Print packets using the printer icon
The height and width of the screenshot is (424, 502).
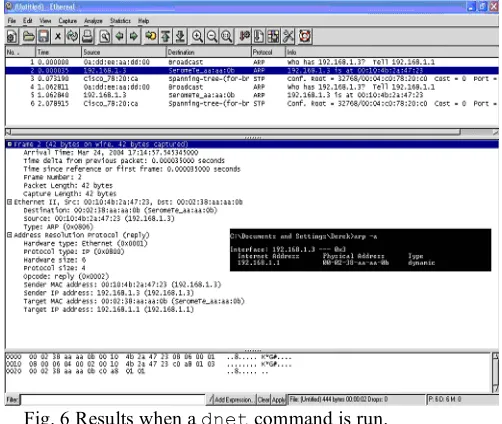(x=87, y=36)
